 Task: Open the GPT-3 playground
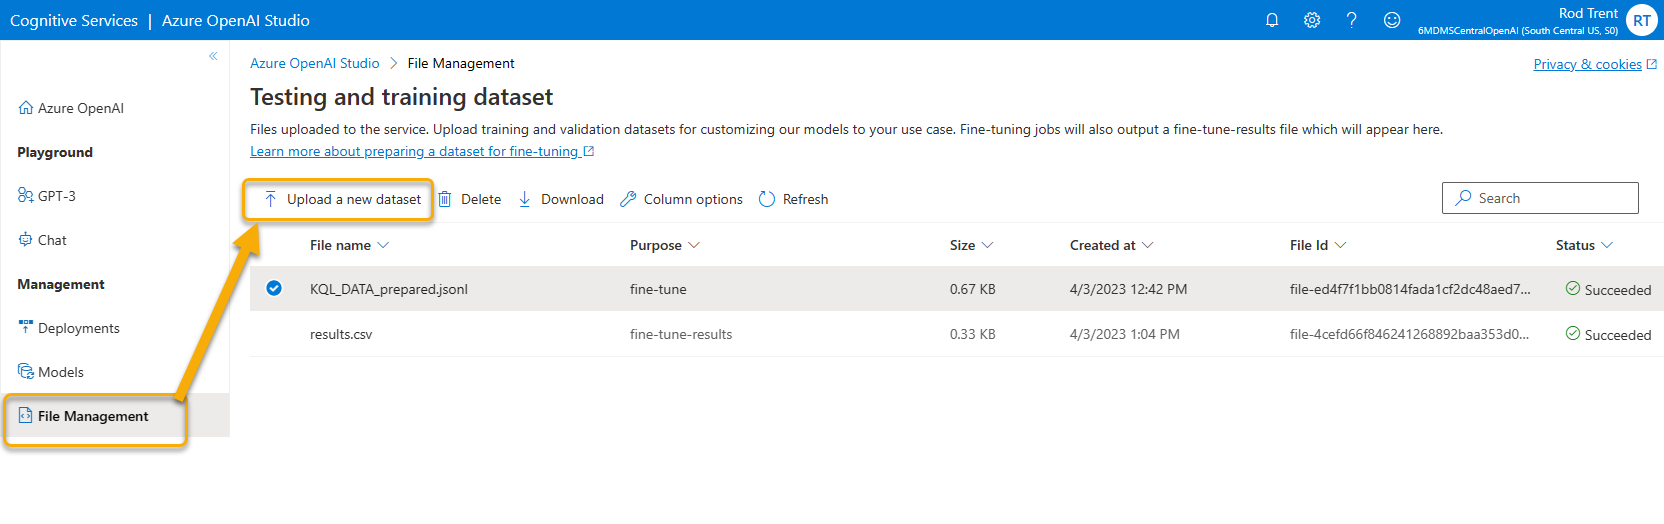click(47, 196)
